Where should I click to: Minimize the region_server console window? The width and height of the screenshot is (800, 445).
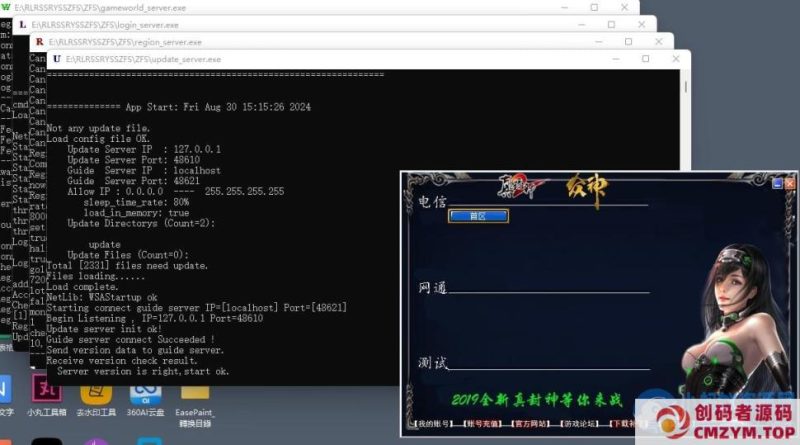[597, 42]
